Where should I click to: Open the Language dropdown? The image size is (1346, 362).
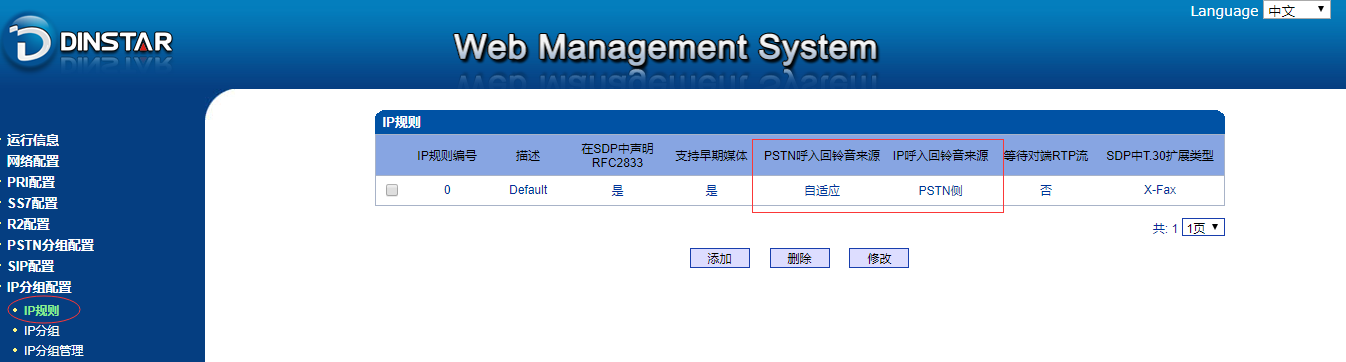point(1296,10)
